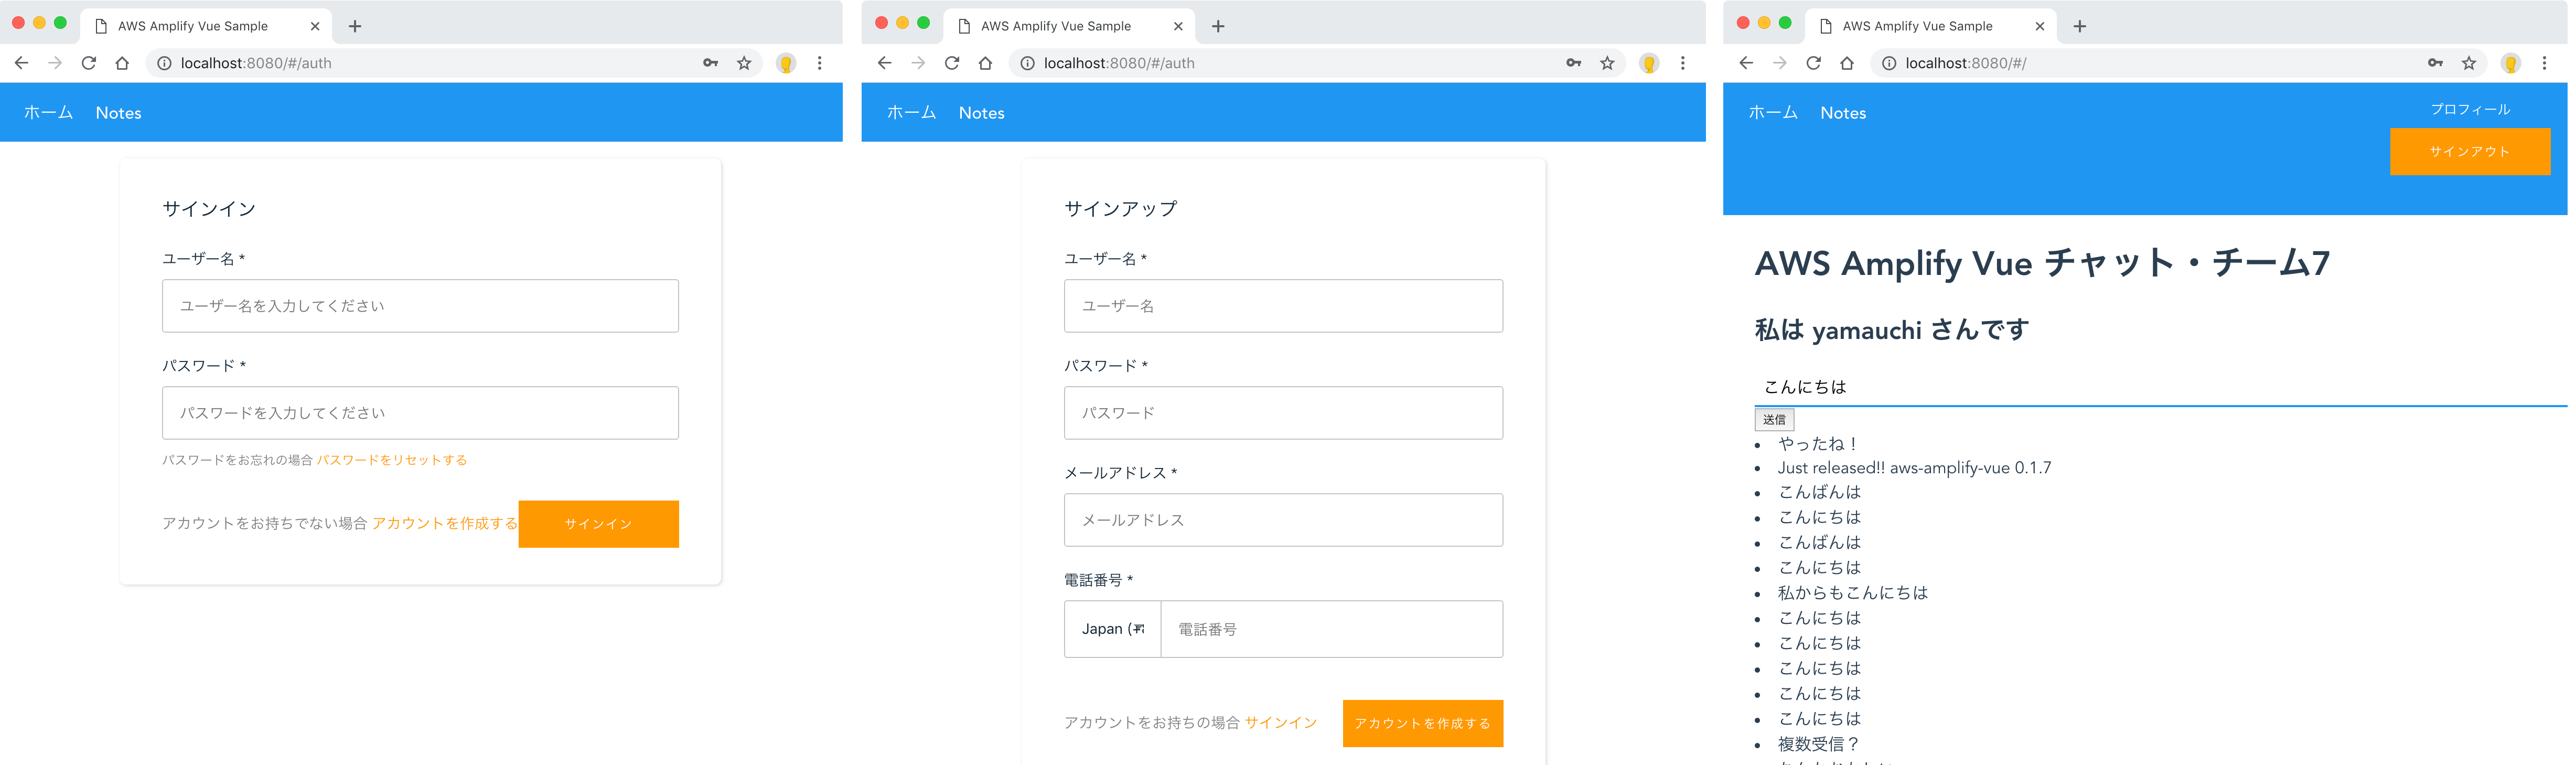Click the パスワードをリセットする link

[392, 460]
